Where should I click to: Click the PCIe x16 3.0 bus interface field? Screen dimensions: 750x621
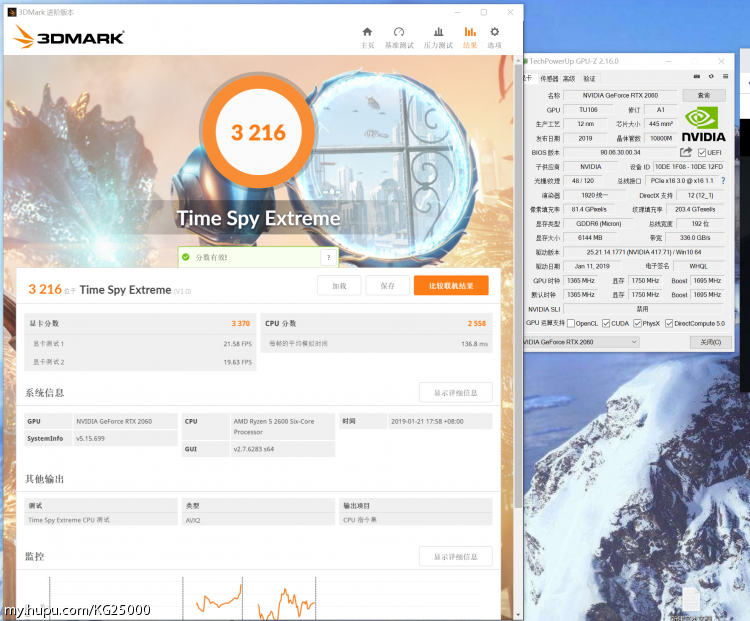(682, 181)
